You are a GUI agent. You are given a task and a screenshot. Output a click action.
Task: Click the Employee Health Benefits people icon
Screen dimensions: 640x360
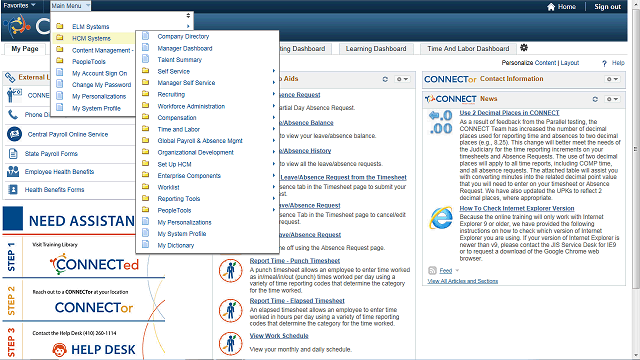click(13, 171)
